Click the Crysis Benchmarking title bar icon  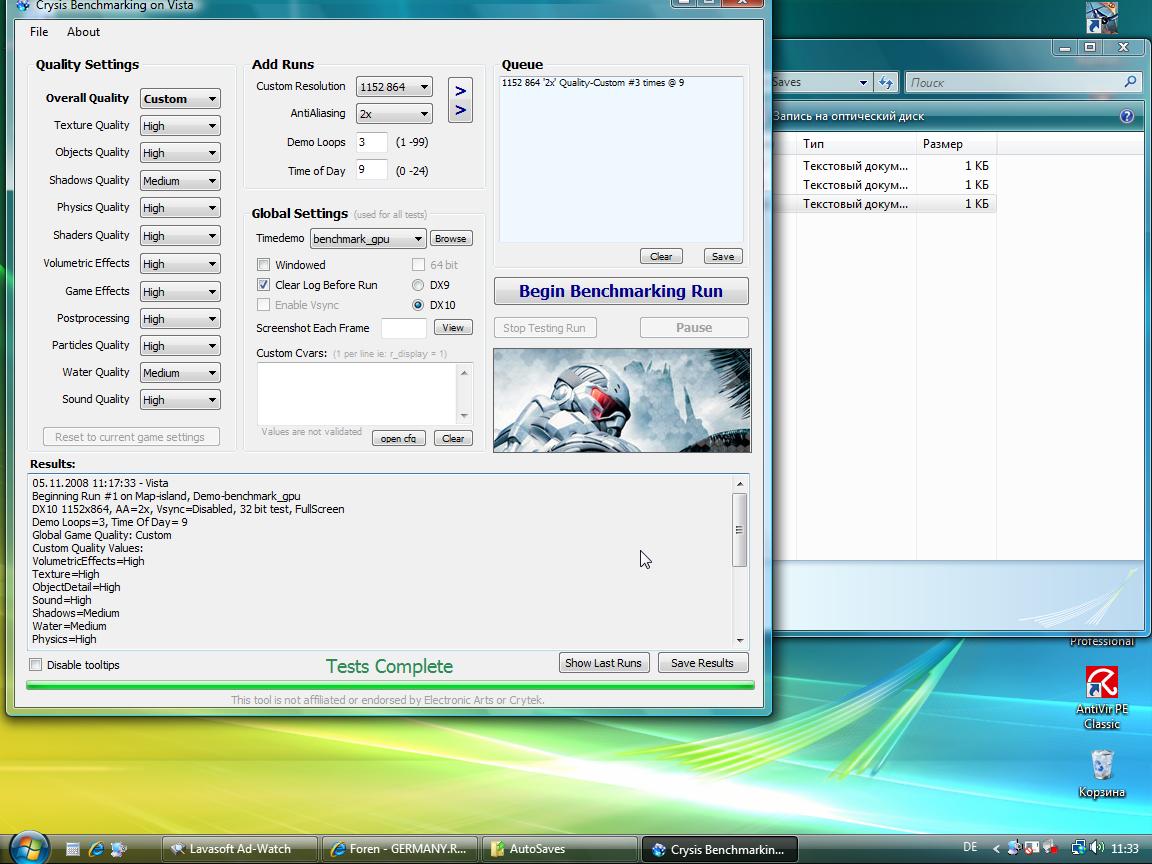point(23,5)
